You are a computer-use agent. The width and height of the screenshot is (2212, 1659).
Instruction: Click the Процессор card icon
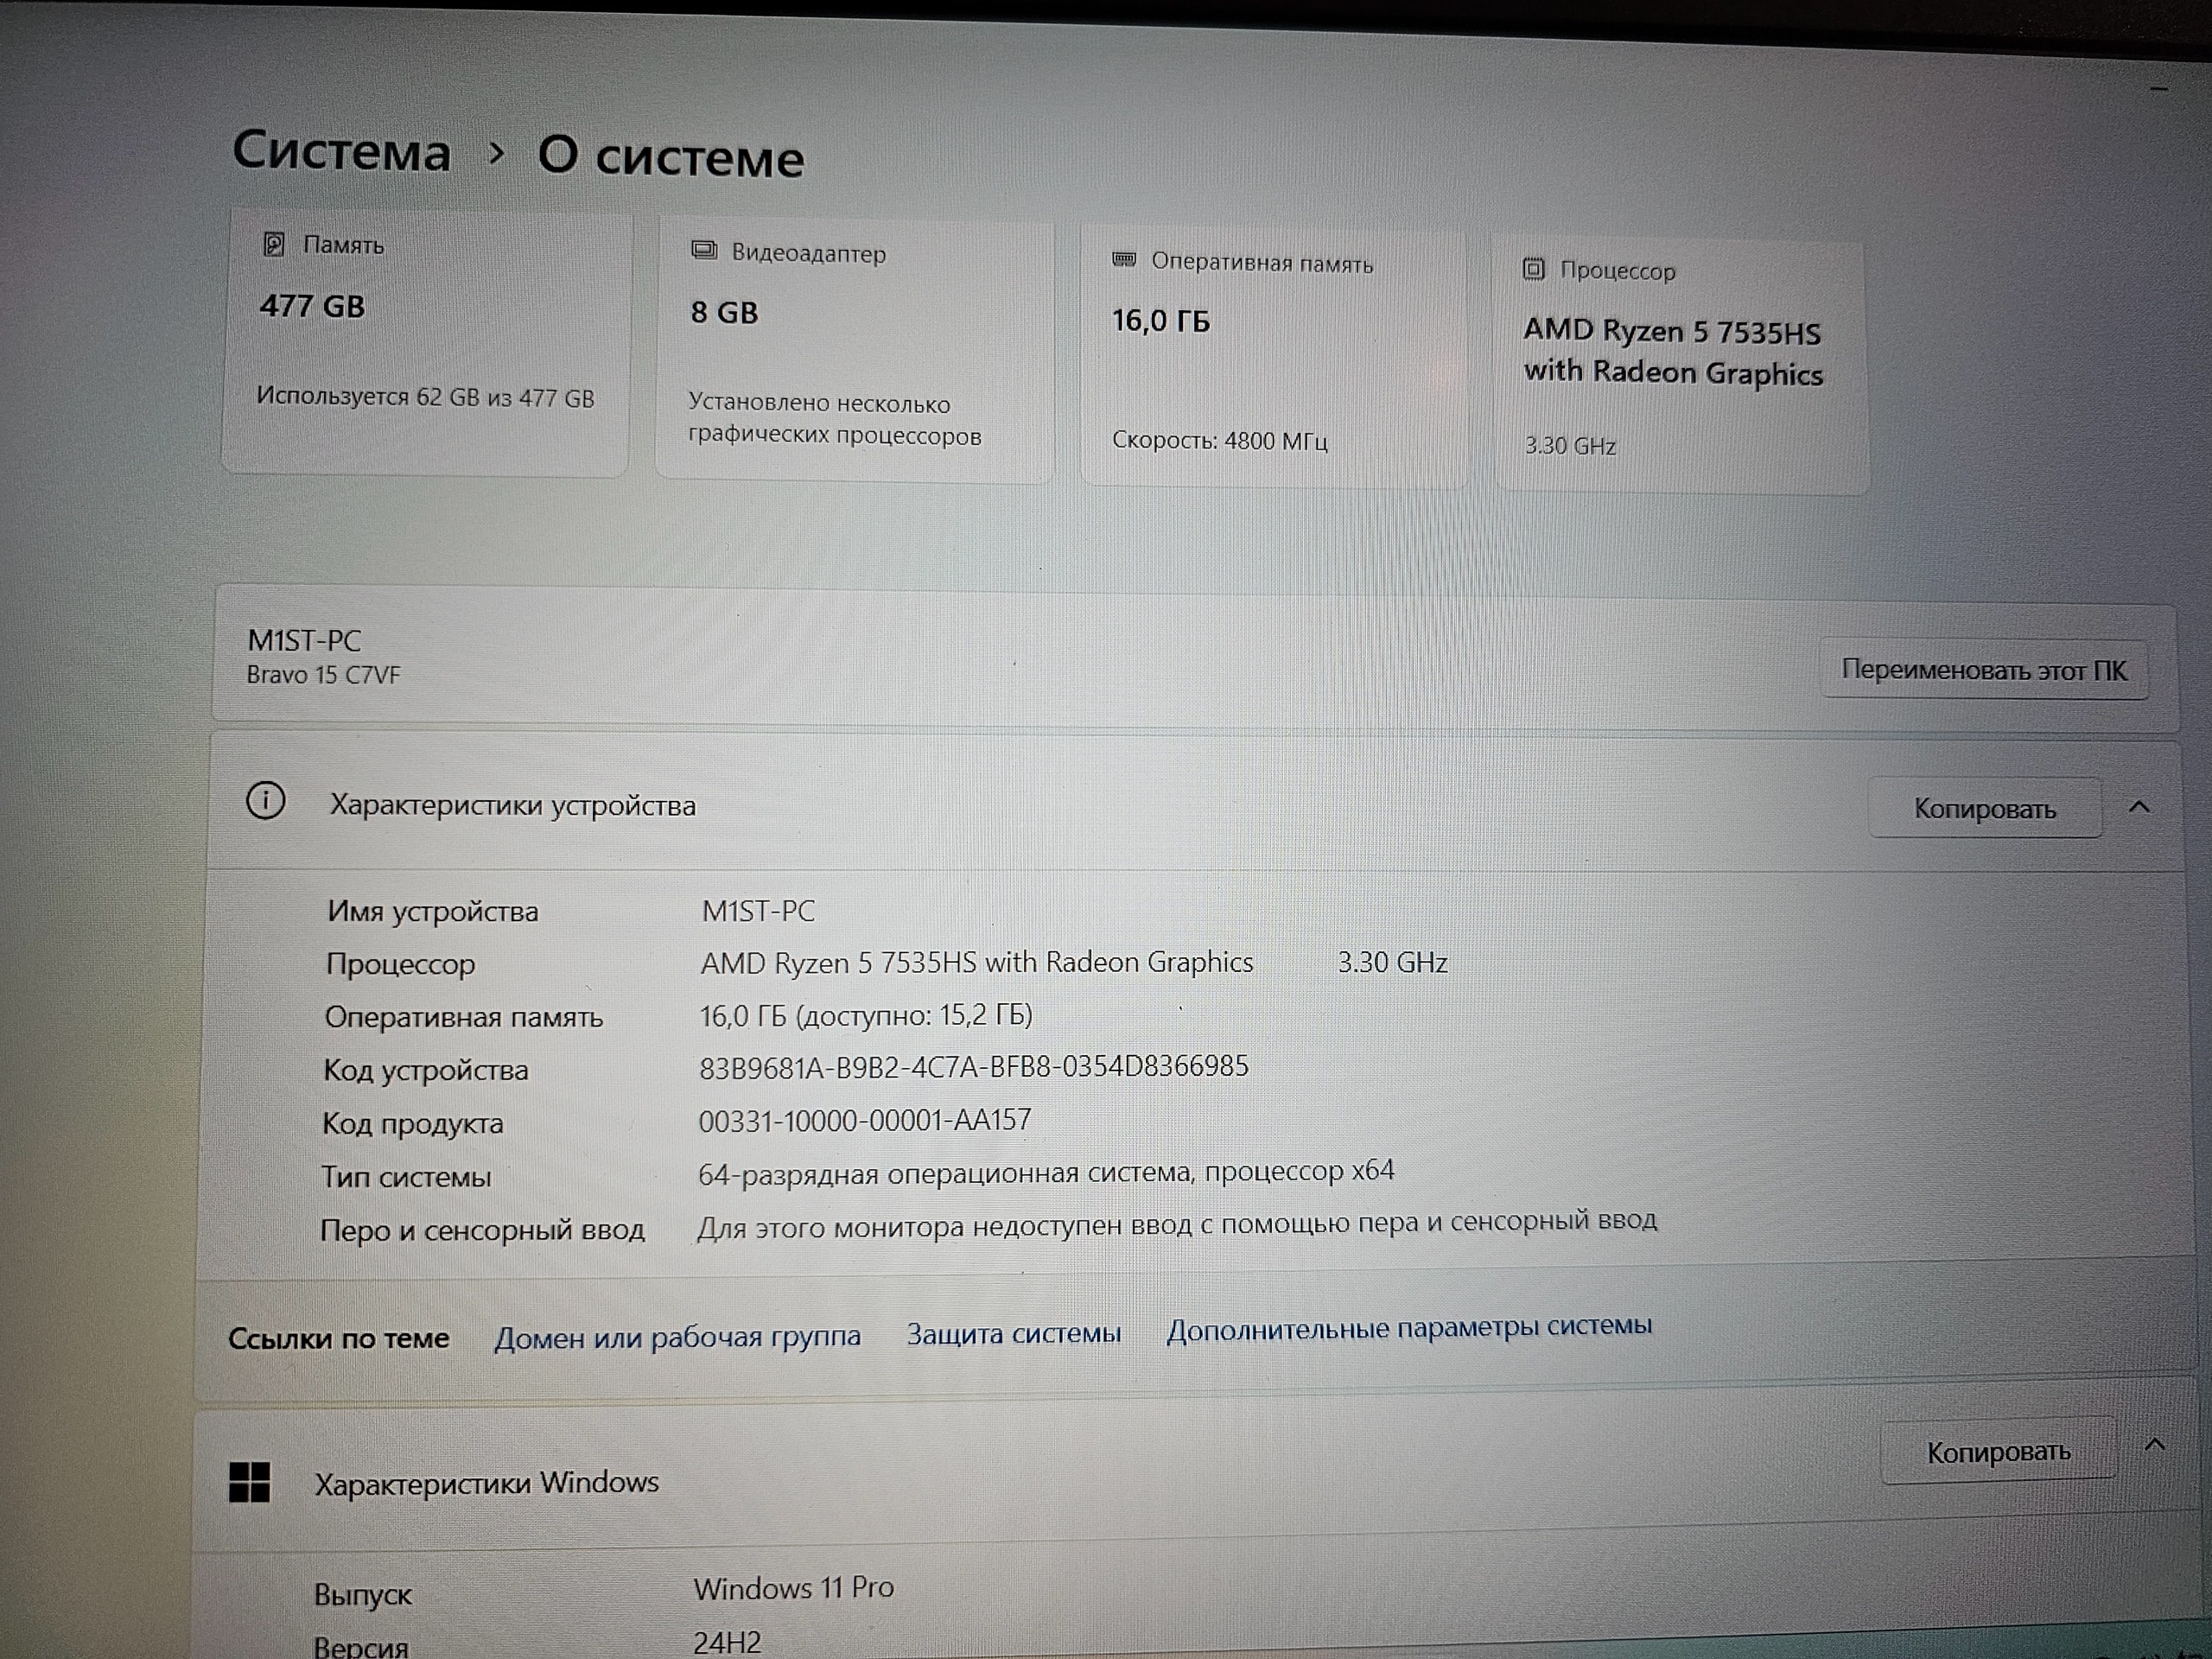[1533, 268]
